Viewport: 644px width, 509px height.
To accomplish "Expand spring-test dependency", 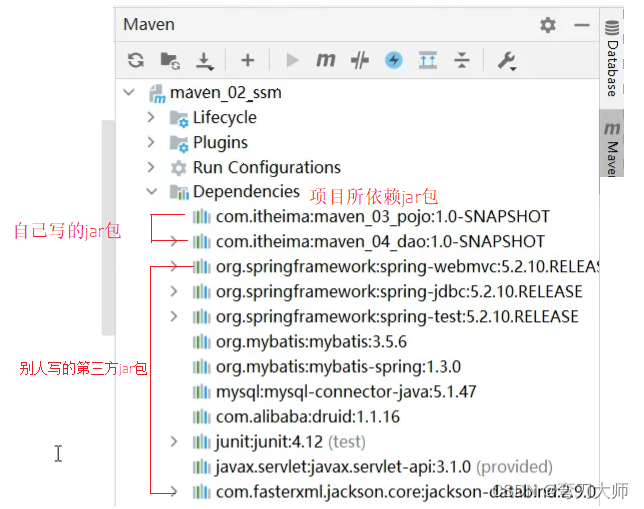I will [x=174, y=316].
